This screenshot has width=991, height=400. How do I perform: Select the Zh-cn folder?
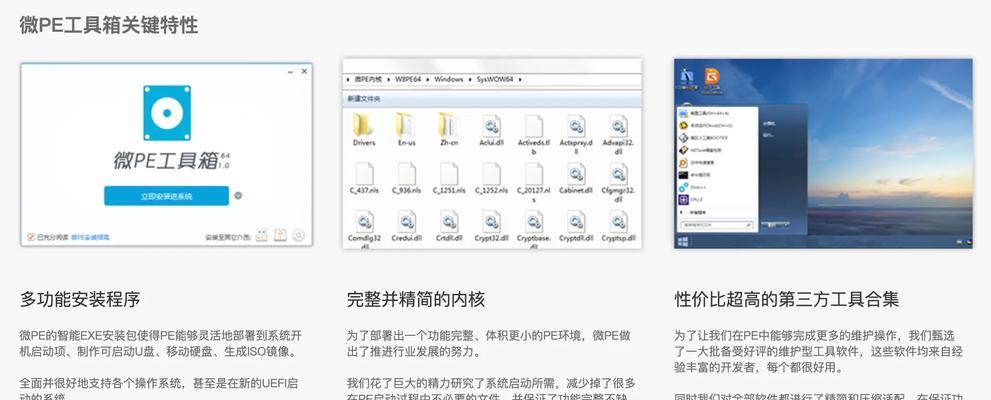pos(449,130)
